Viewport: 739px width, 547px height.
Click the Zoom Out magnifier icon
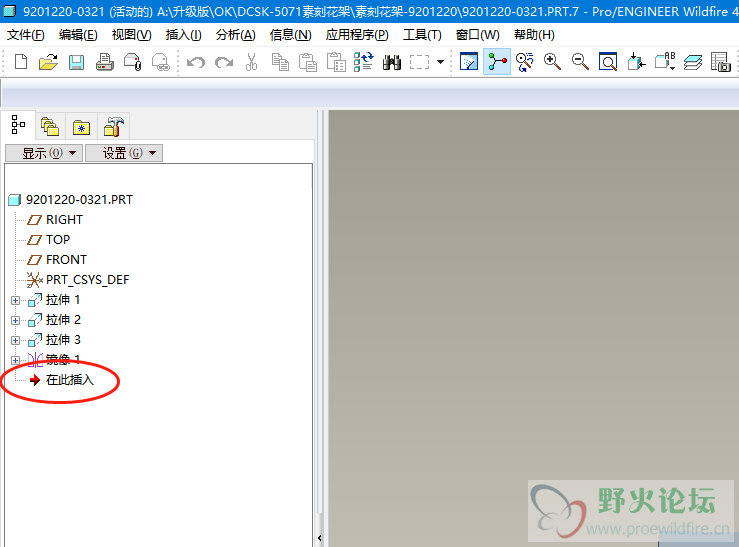pos(580,62)
